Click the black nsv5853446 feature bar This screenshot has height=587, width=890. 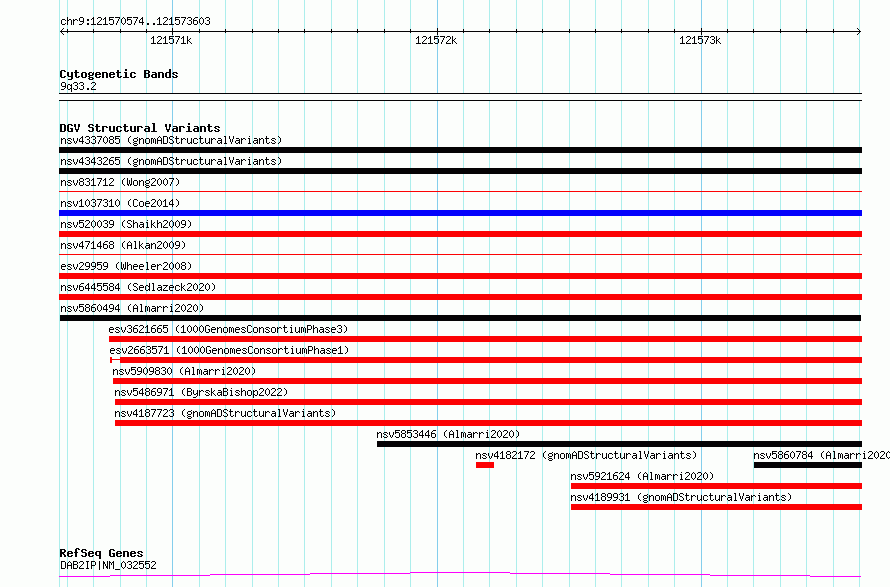tap(619, 444)
